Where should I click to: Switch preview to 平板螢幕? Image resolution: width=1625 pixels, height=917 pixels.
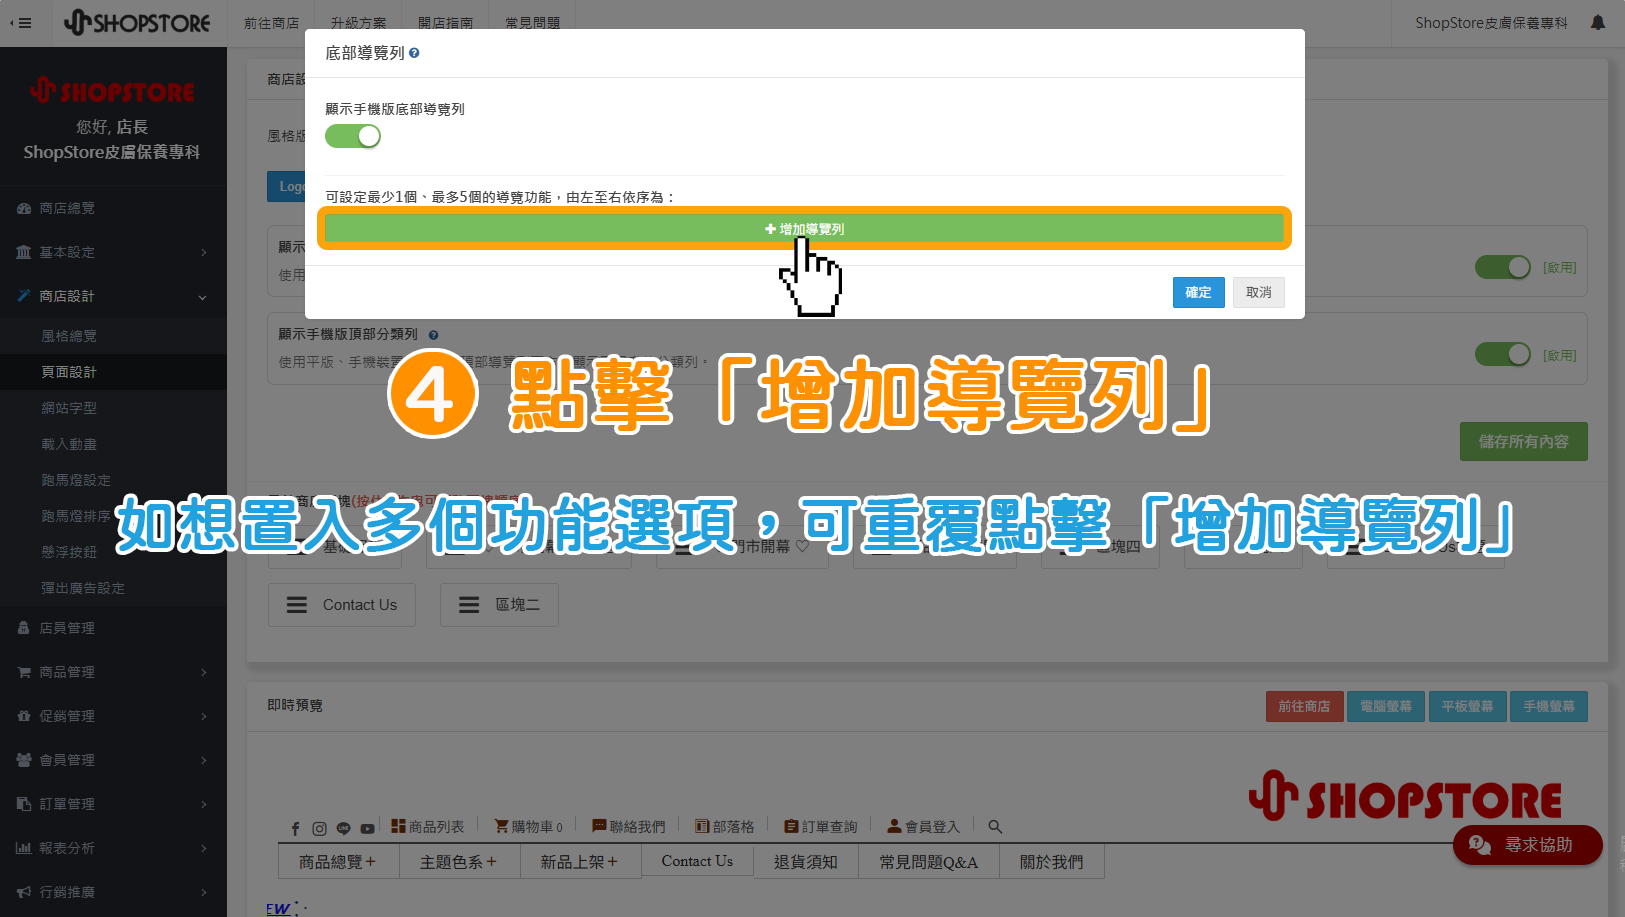point(1467,706)
